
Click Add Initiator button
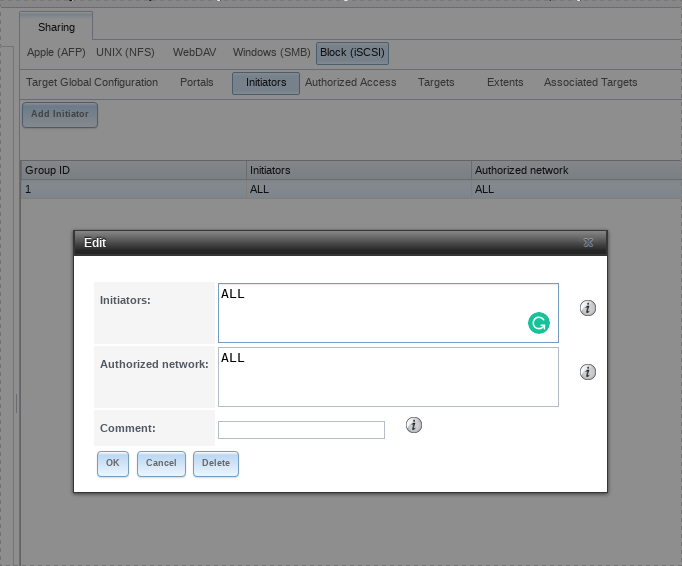[x=60, y=115]
